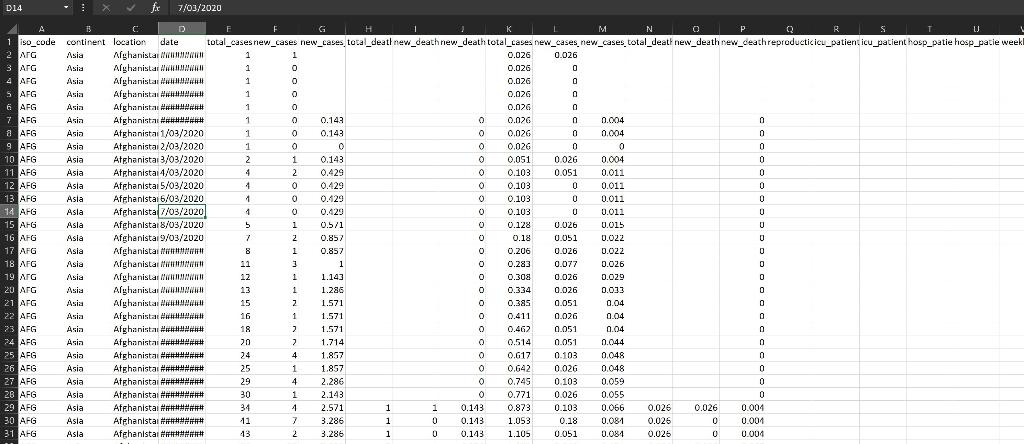Select date cell 9/03/2020

pos(182,238)
